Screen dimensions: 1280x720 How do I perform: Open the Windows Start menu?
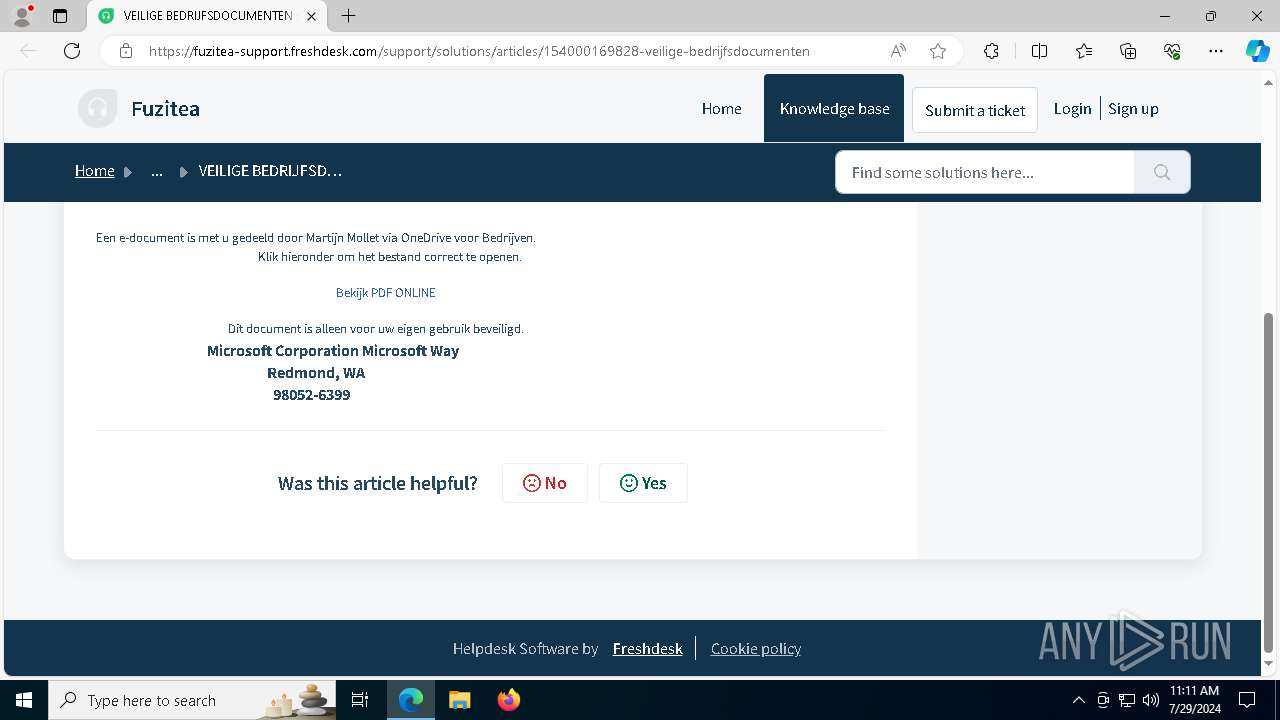tap(24, 700)
